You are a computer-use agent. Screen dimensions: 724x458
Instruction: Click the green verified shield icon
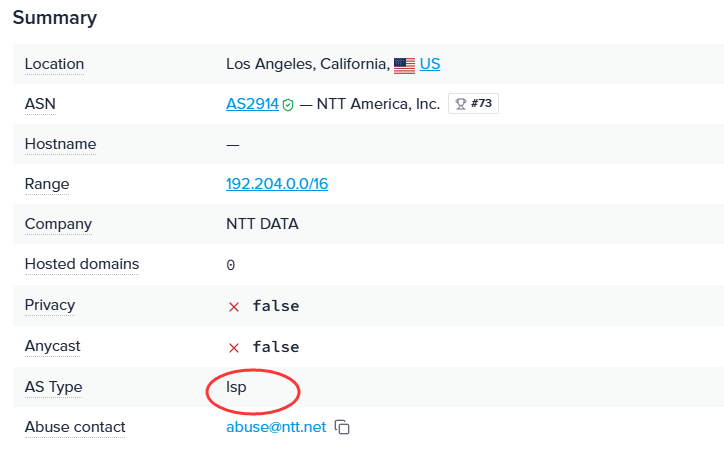pyautogui.click(x=288, y=105)
